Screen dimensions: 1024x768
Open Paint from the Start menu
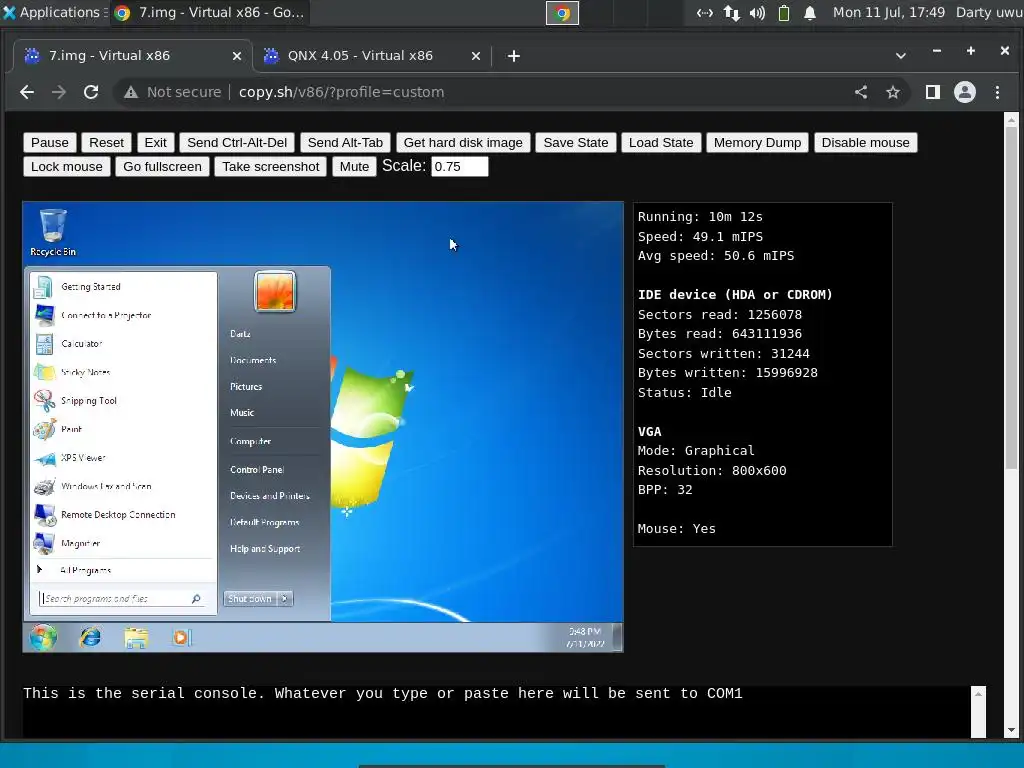[x=123, y=429]
